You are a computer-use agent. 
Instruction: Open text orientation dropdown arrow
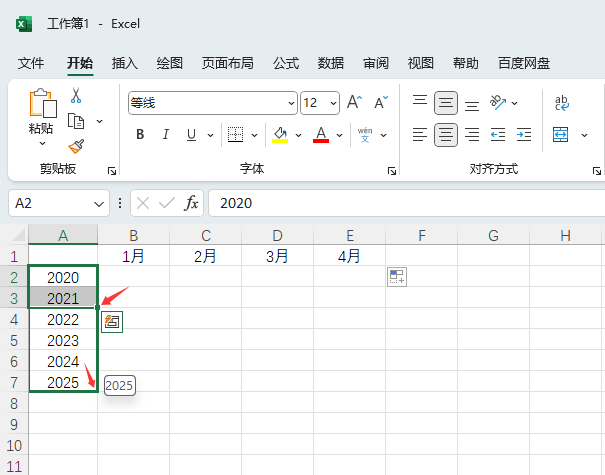(514, 103)
